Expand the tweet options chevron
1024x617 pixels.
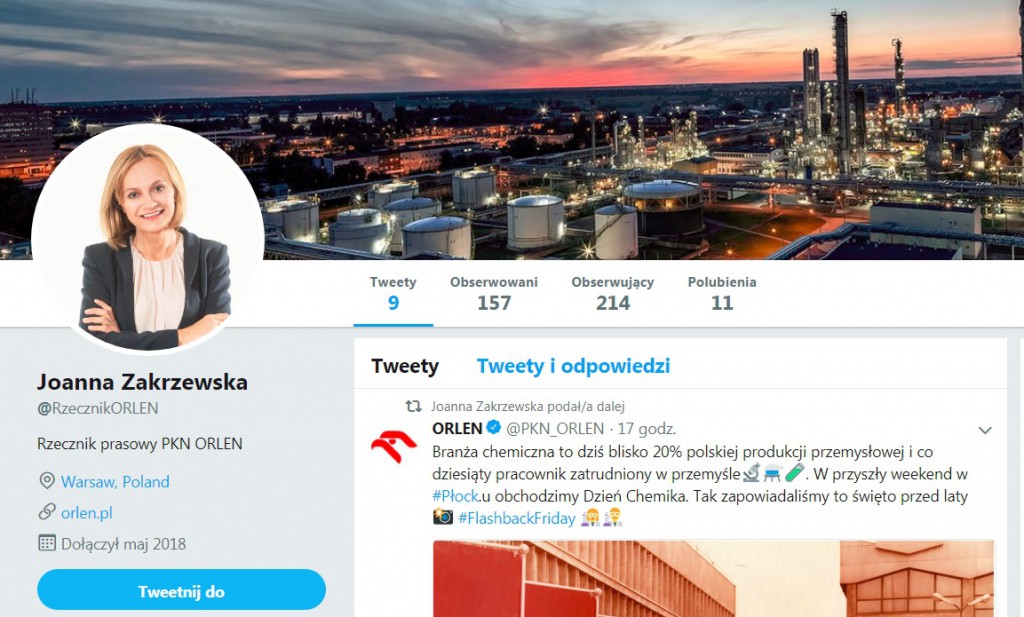point(985,430)
